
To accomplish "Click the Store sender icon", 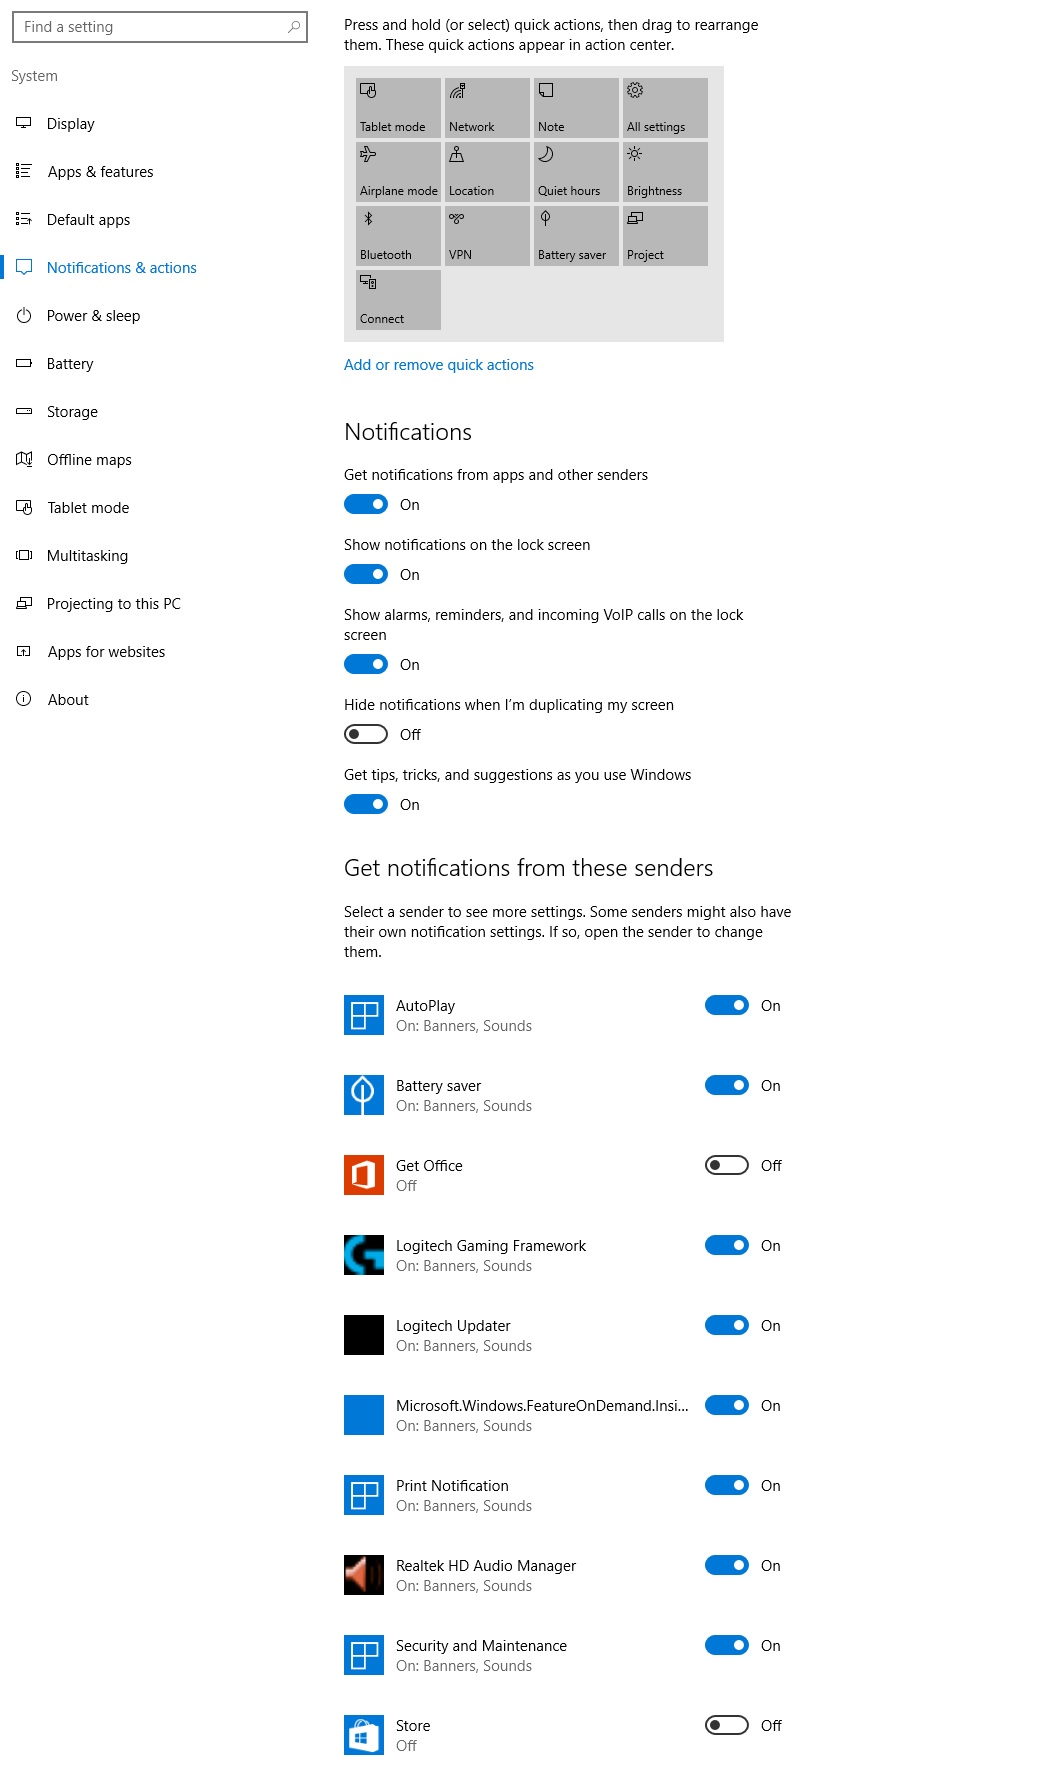I will click(364, 1735).
